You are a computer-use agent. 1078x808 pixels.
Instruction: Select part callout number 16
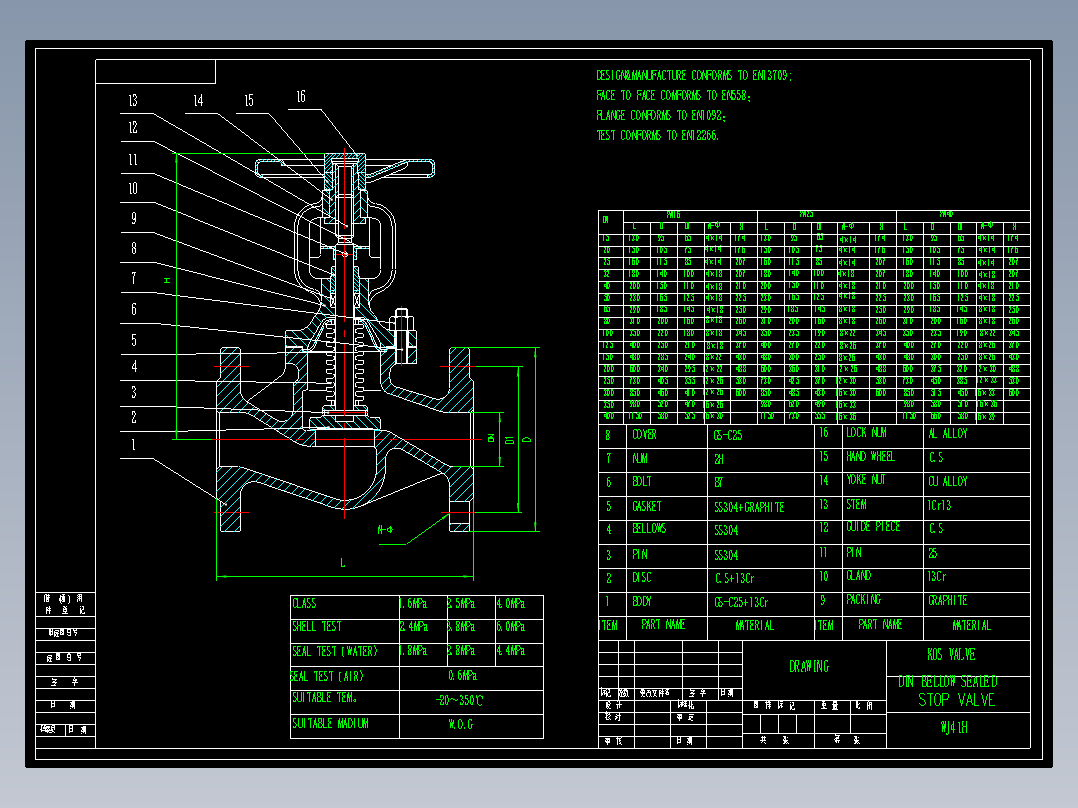(301, 97)
